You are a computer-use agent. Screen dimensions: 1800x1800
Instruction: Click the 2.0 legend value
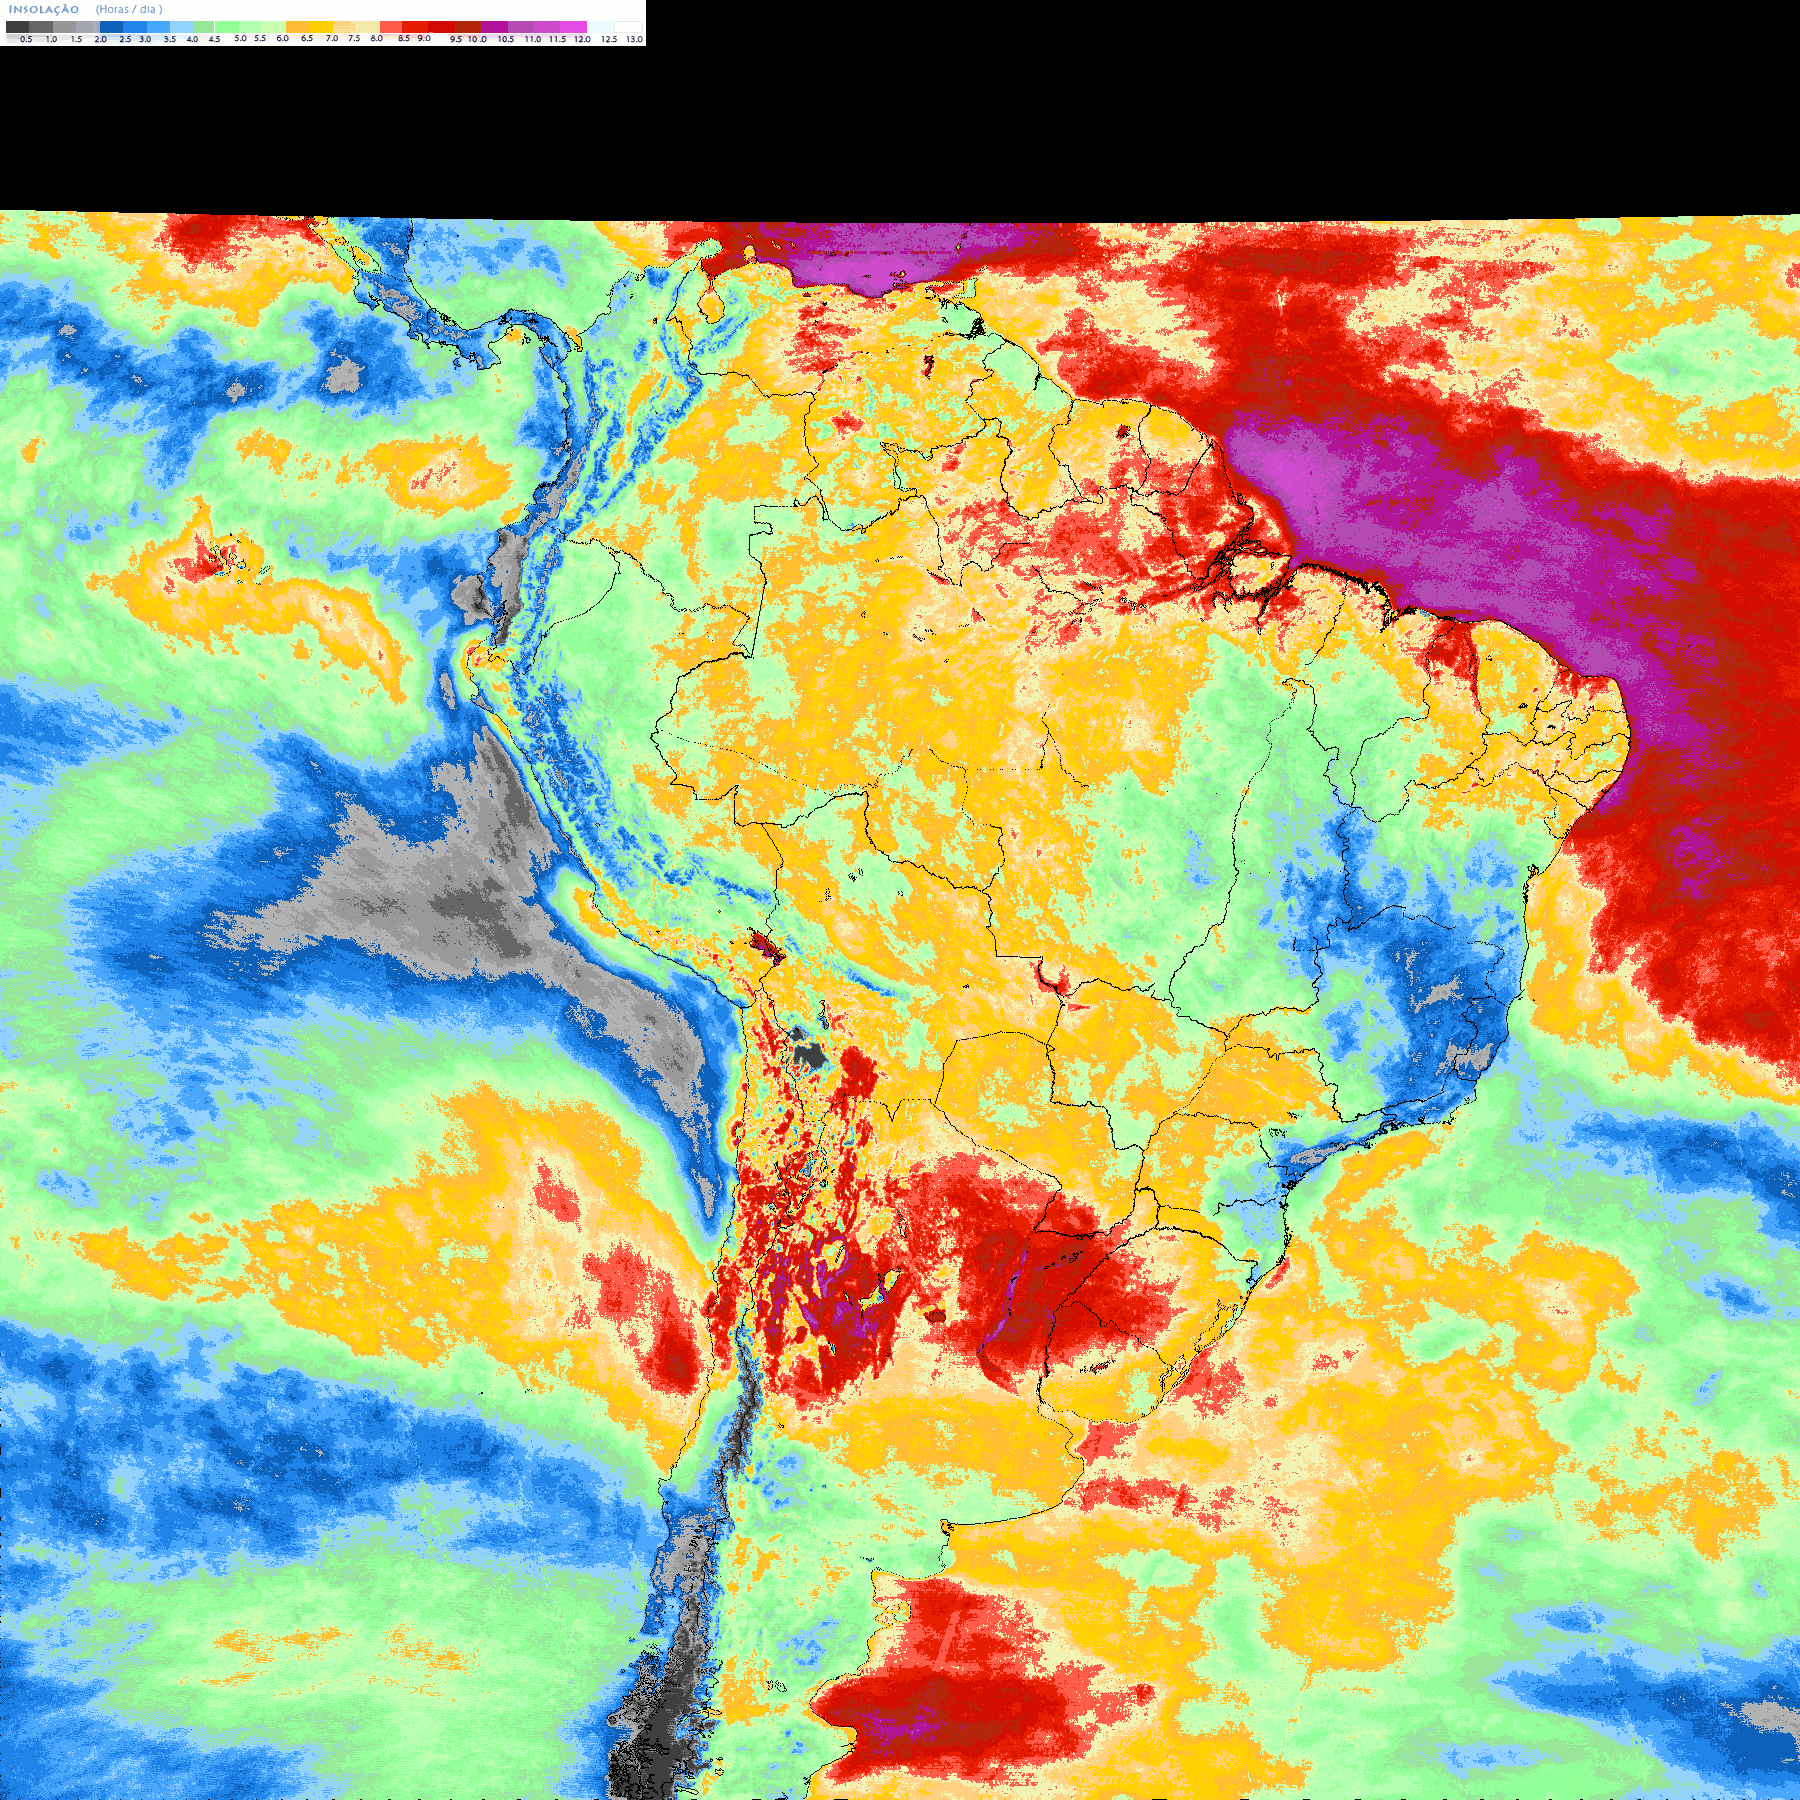pyautogui.click(x=101, y=39)
